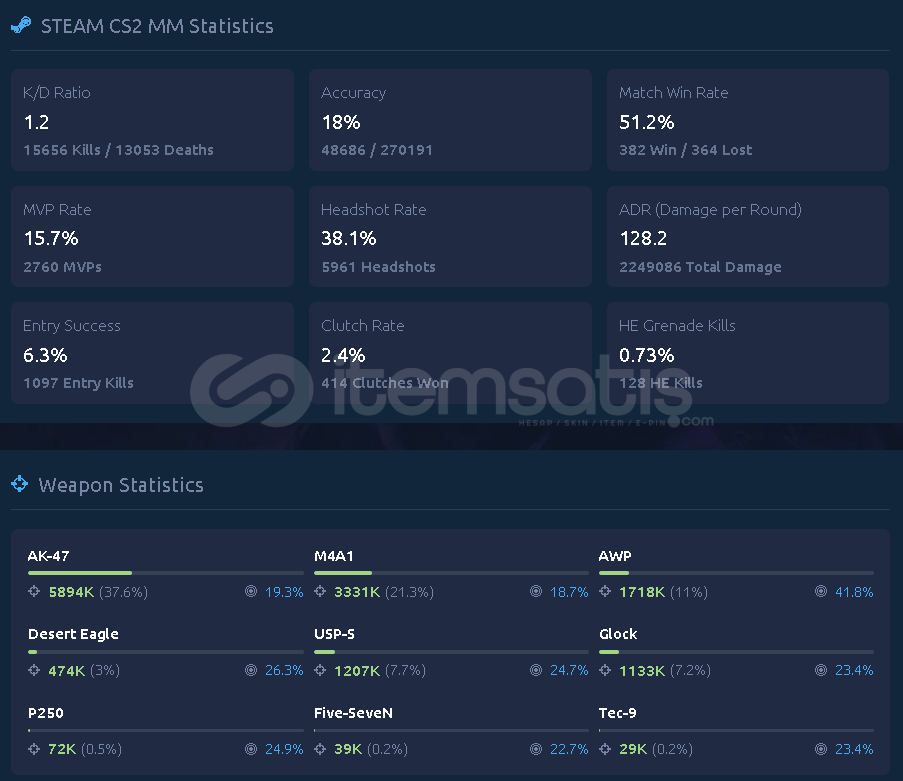
Task: Click the kills crosshair icon under AWP
Action: click(x=605, y=591)
